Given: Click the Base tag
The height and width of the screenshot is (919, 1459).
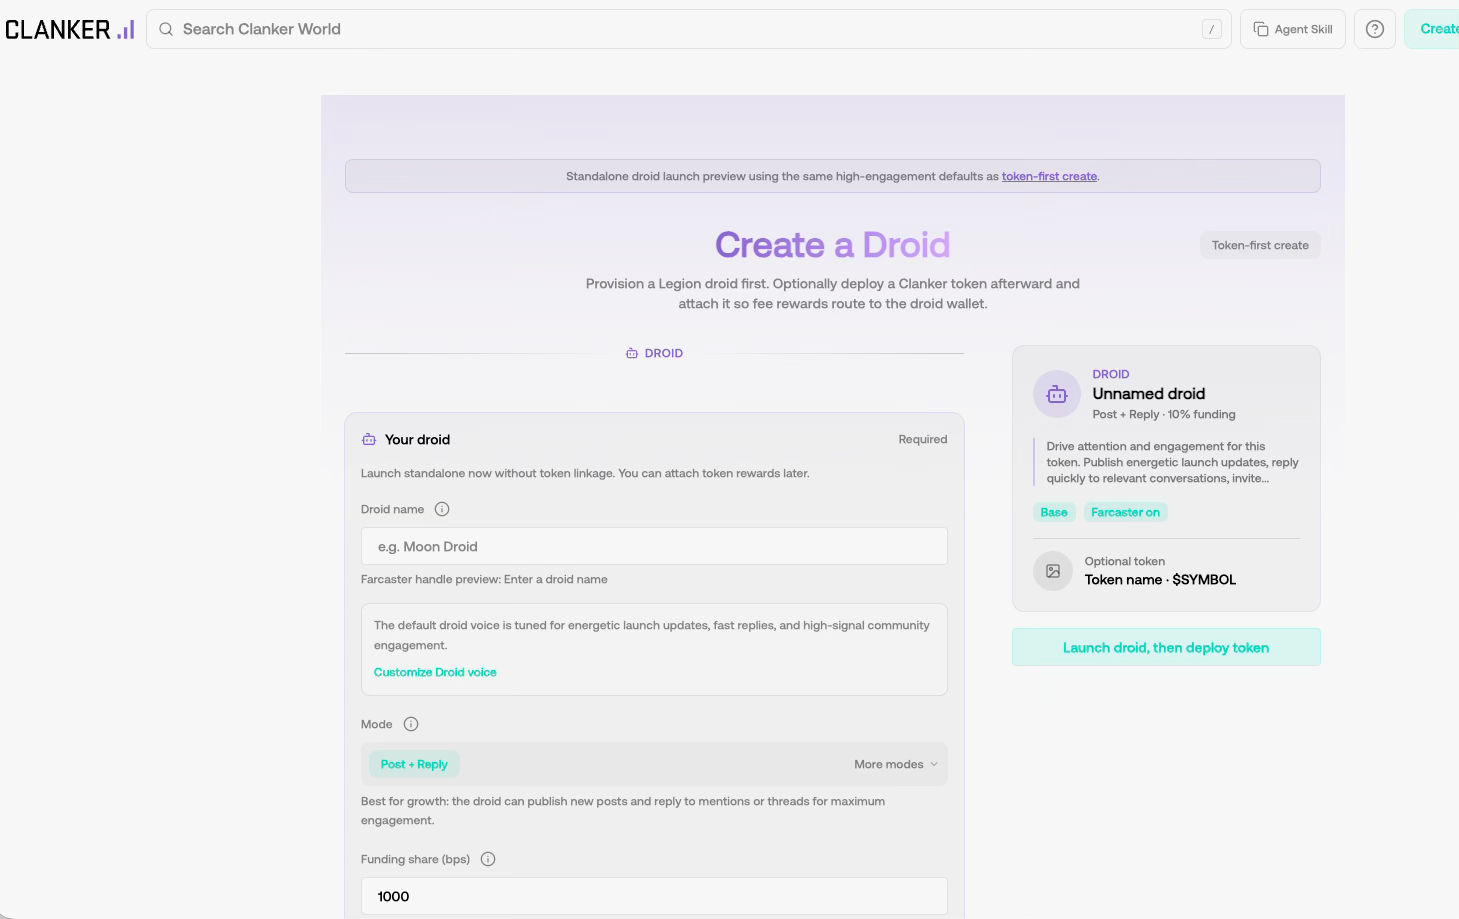Looking at the screenshot, I should click(x=1054, y=512).
